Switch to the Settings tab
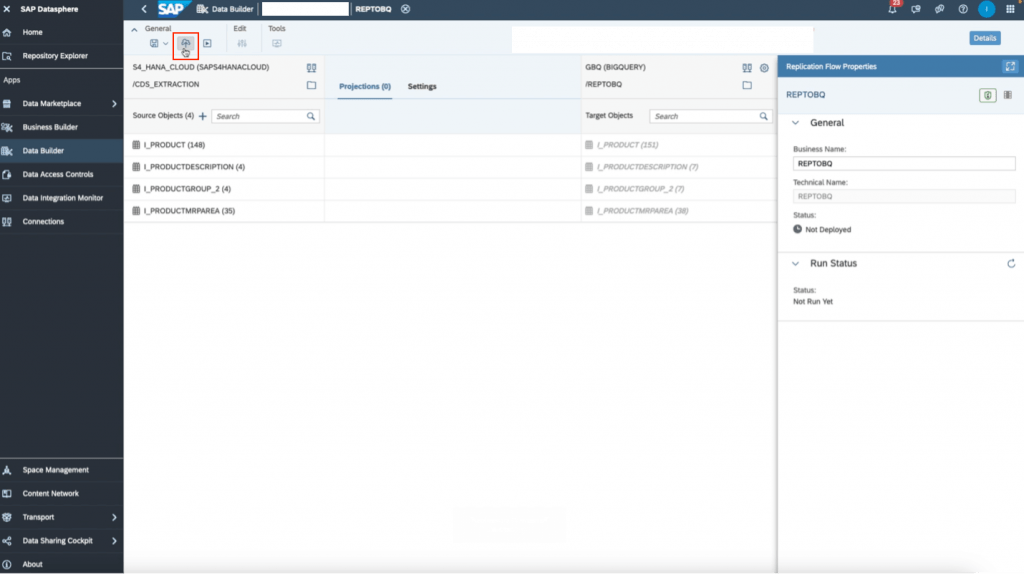Screen dimensions: 1024x575 click(422, 86)
